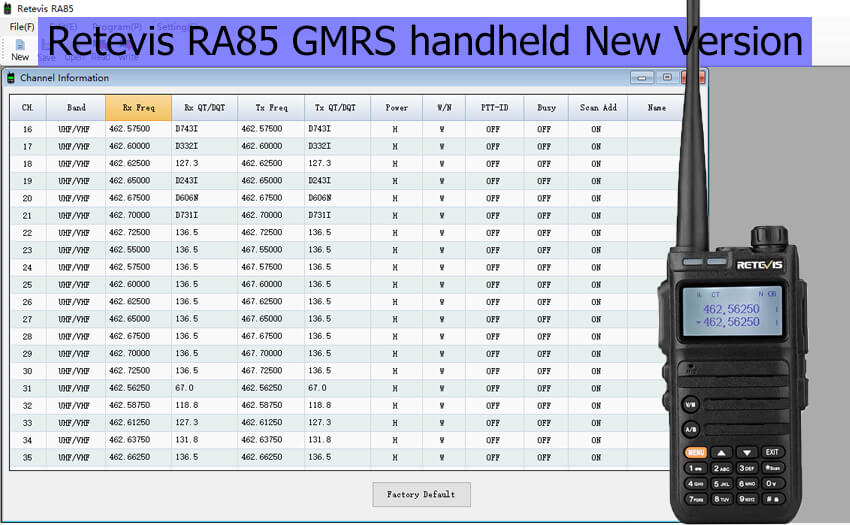Viewport: 850px width, 525px height.
Task: Click the PTT-ID column header
Action: tap(494, 108)
